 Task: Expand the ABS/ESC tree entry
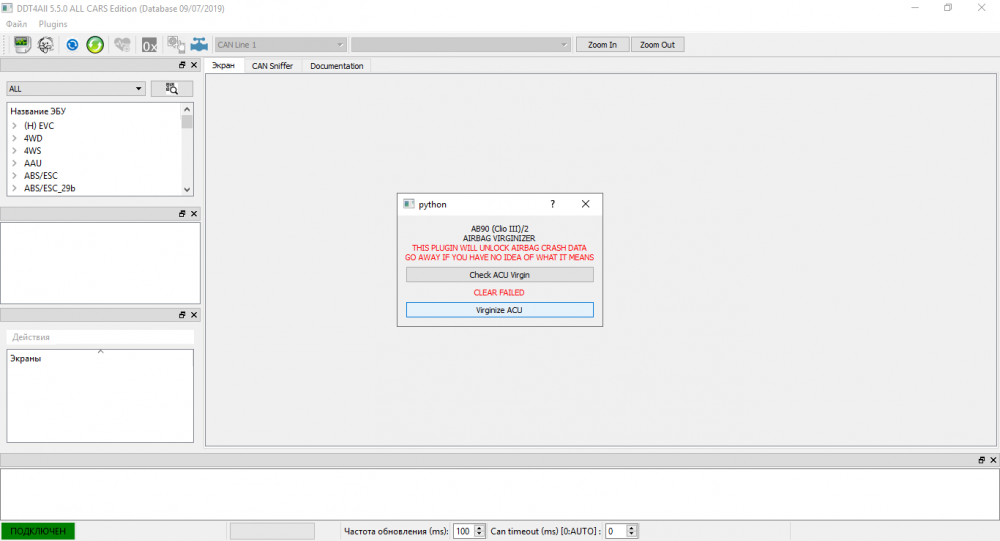pyautogui.click(x=14, y=175)
